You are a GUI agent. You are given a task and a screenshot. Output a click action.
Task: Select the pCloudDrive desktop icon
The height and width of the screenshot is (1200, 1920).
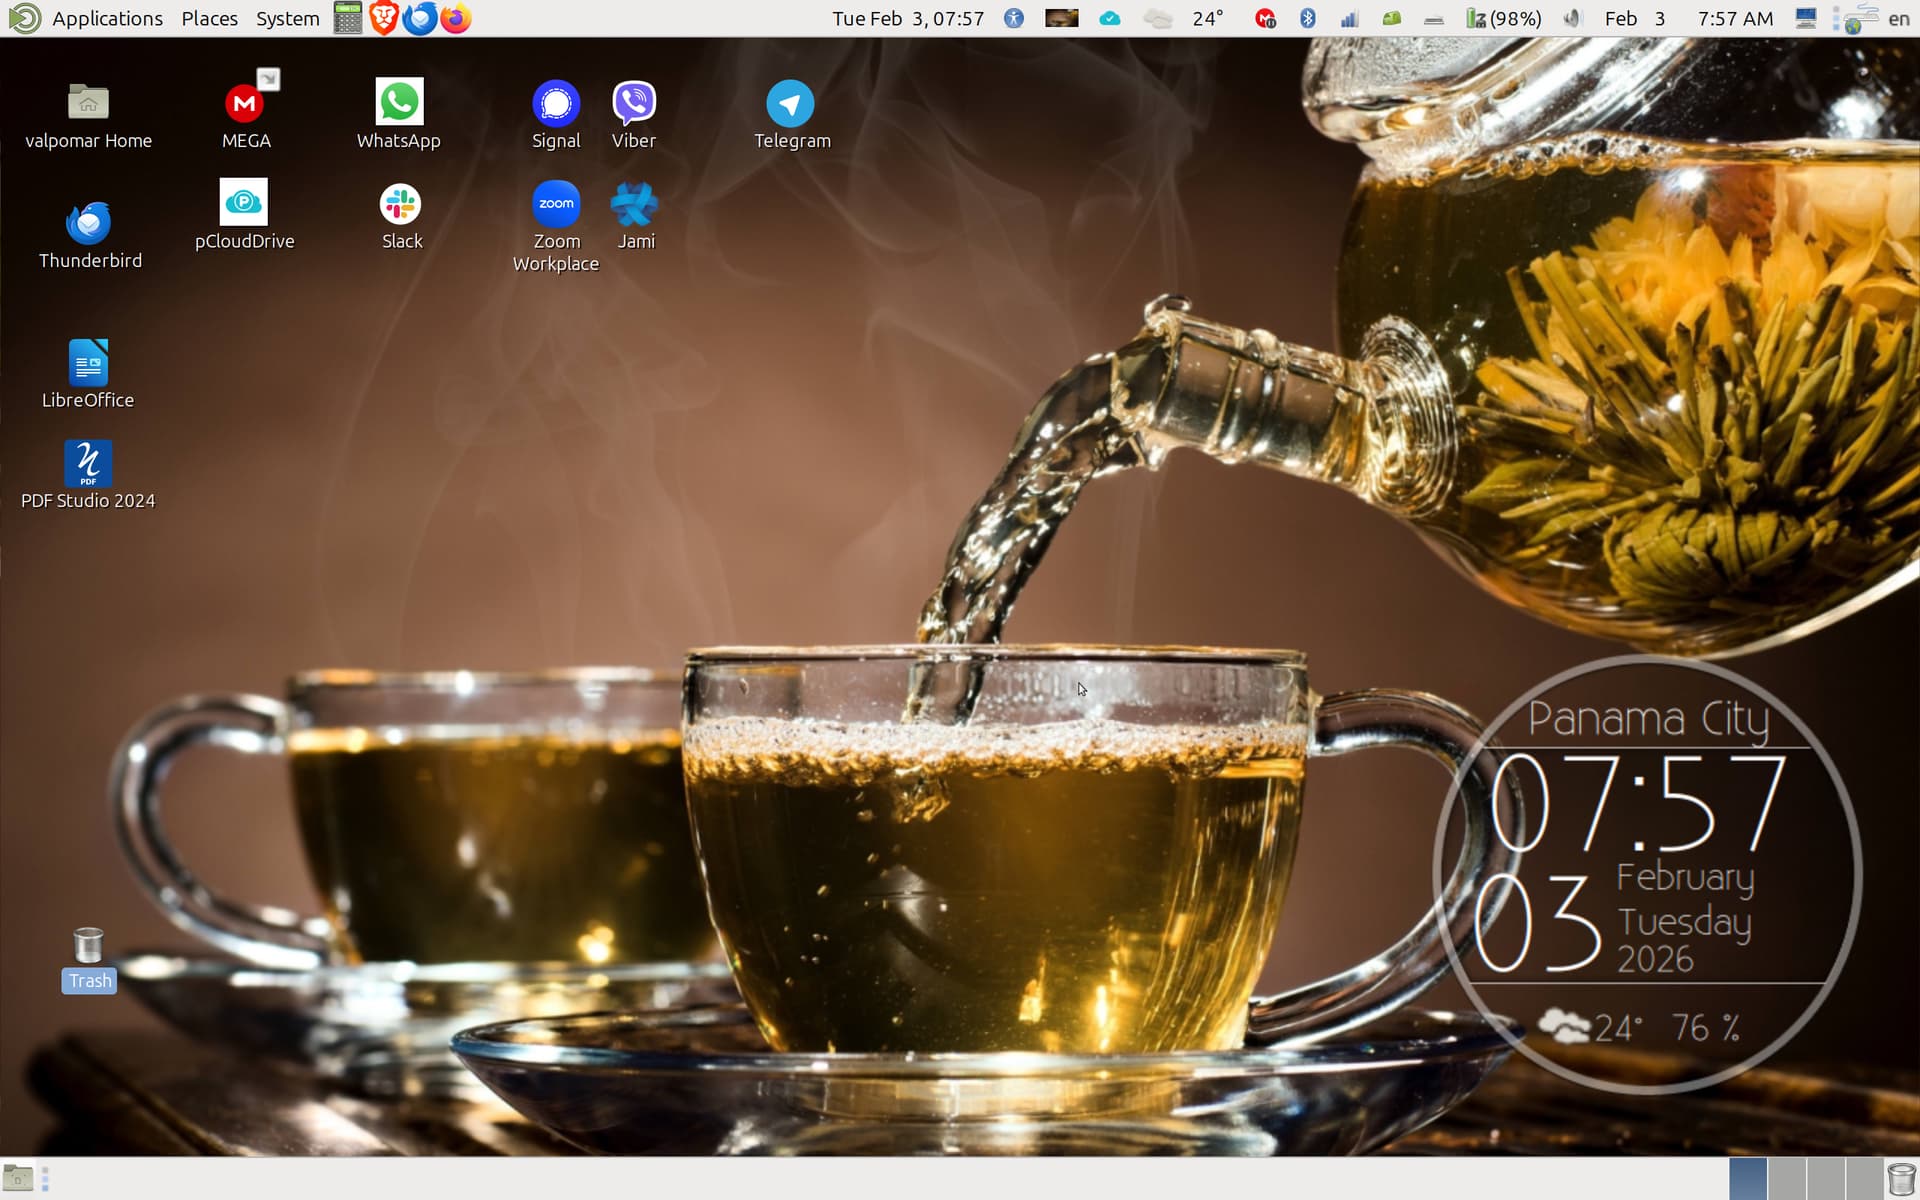[244, 203]
